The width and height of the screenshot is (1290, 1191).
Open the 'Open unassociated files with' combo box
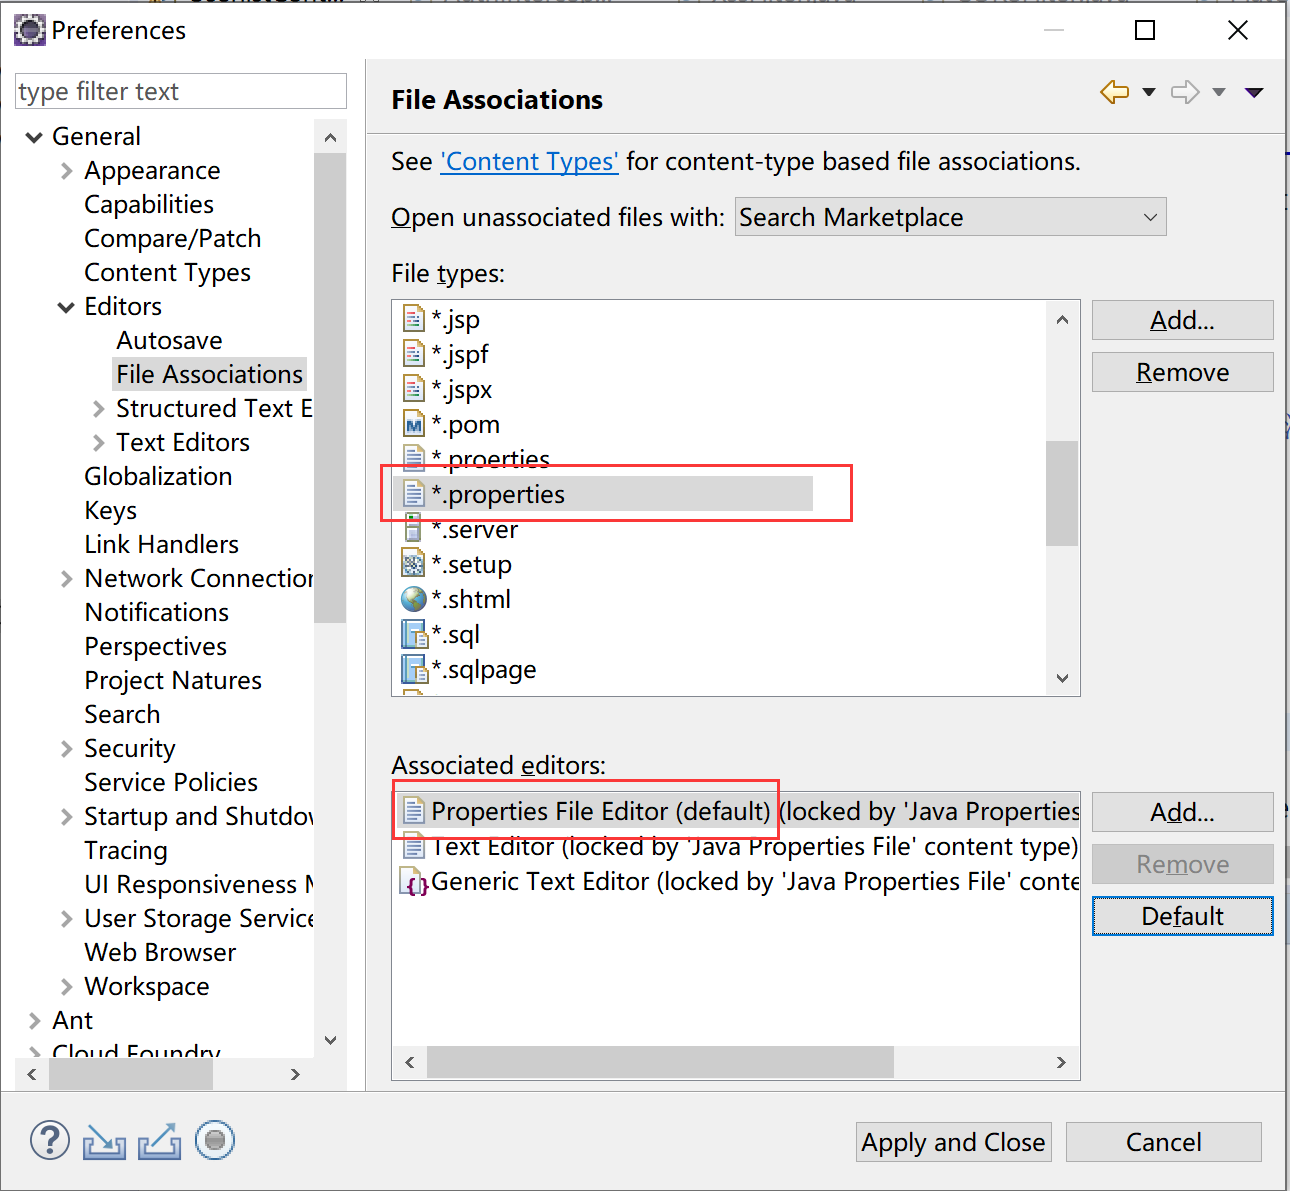point(951,217)
